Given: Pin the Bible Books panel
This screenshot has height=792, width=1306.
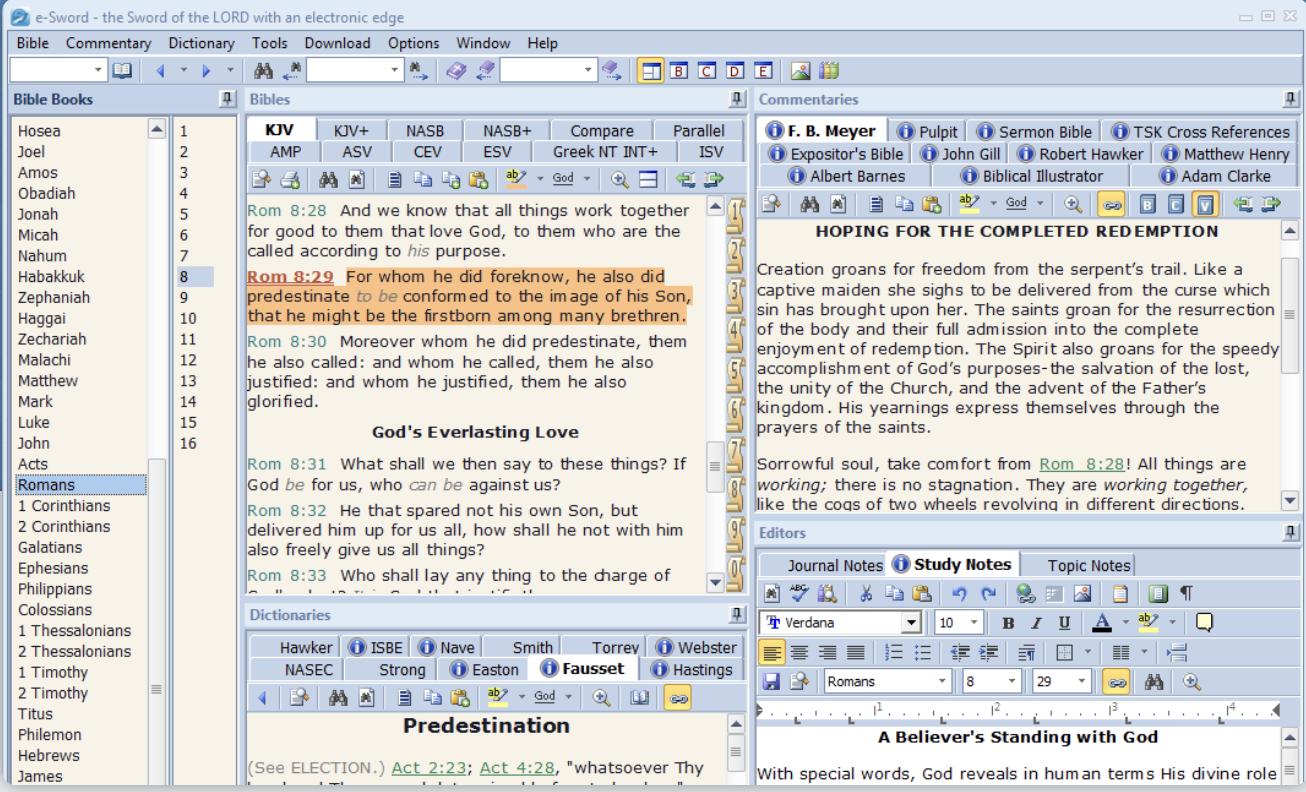Looking at the screenshot, I should 227,99.
